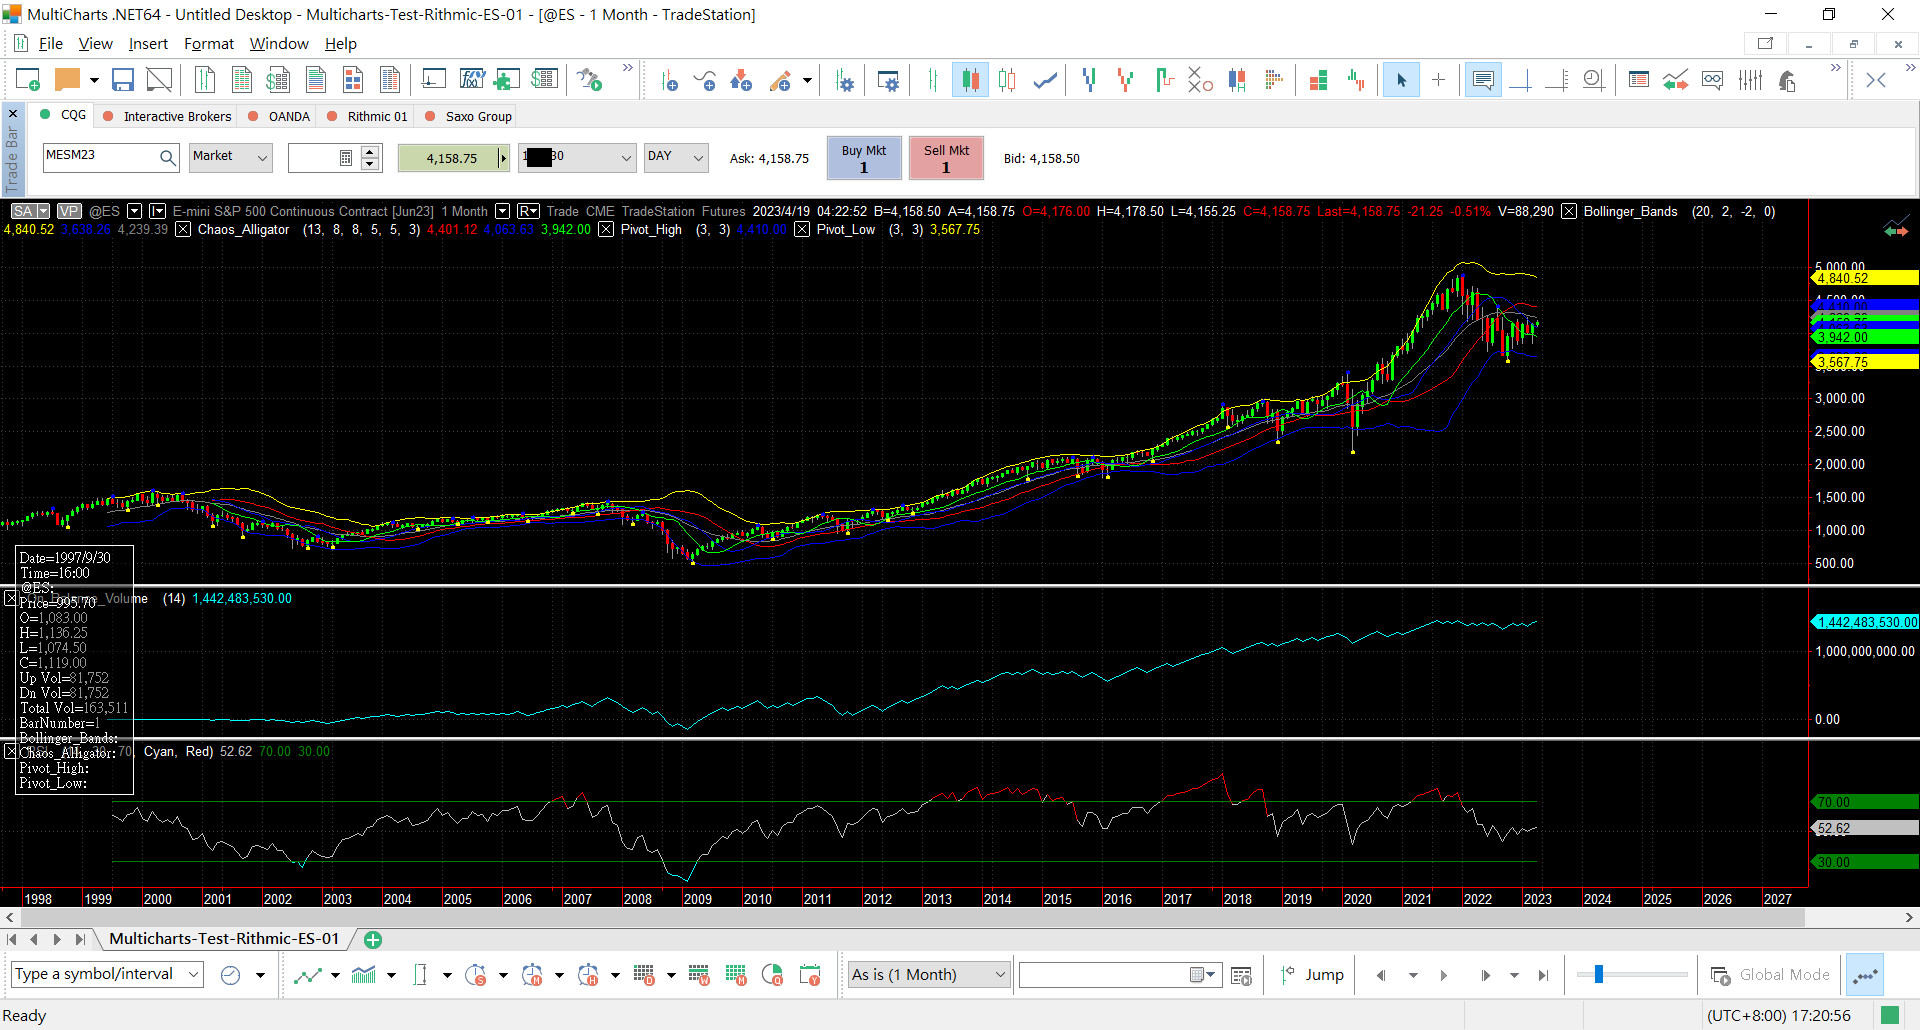Select the OANDA broker tab

[279, 116]
